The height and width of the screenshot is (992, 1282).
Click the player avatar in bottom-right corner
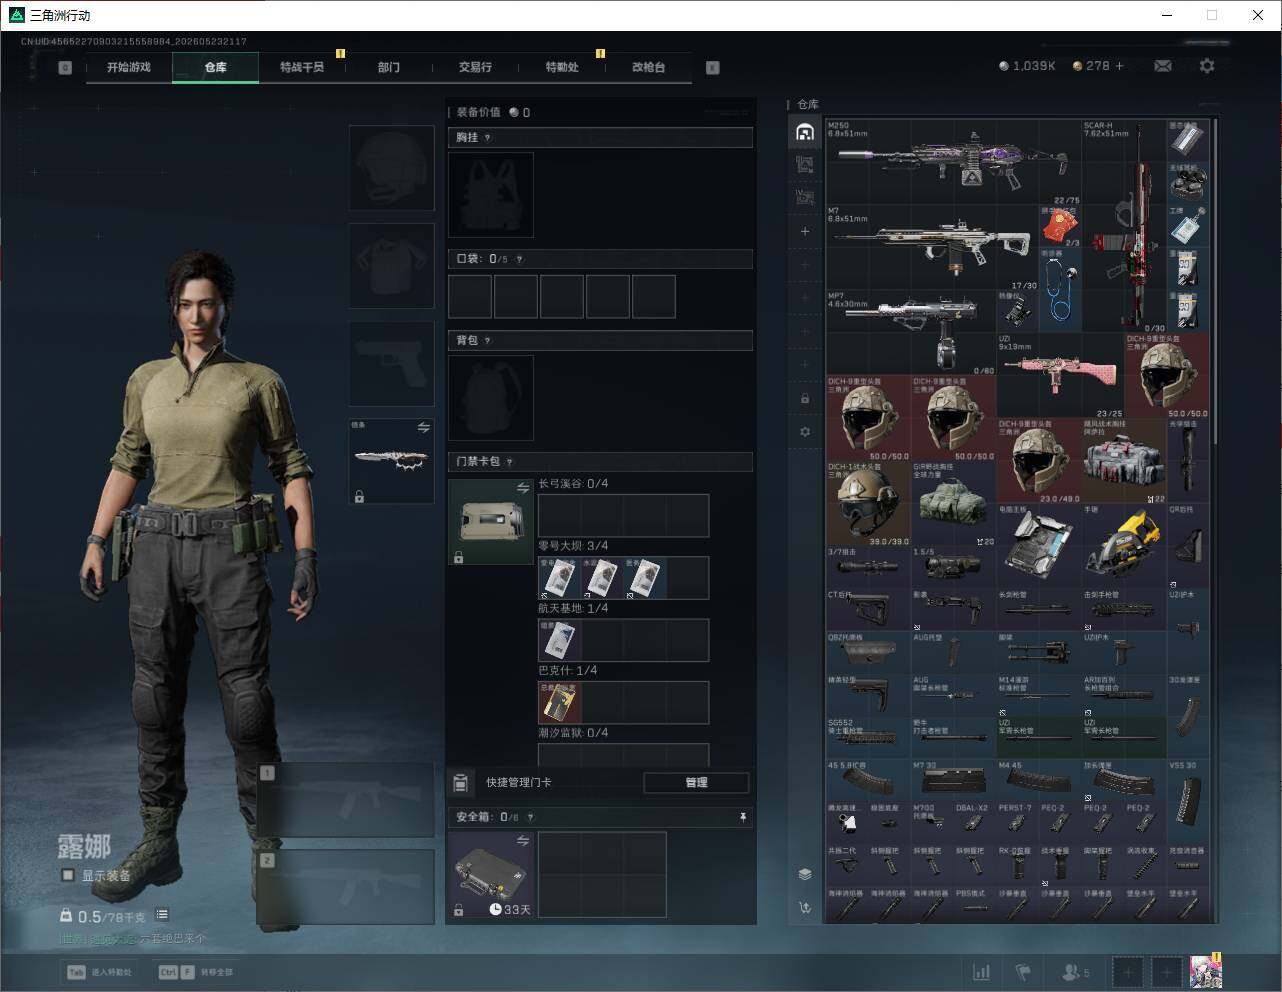point(1205,971)
